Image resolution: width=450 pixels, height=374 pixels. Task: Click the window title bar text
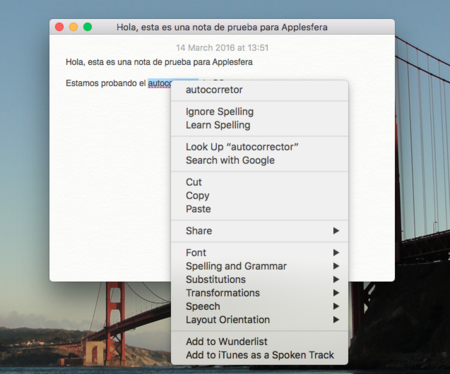pyautogui.click(x=222, y=27)
